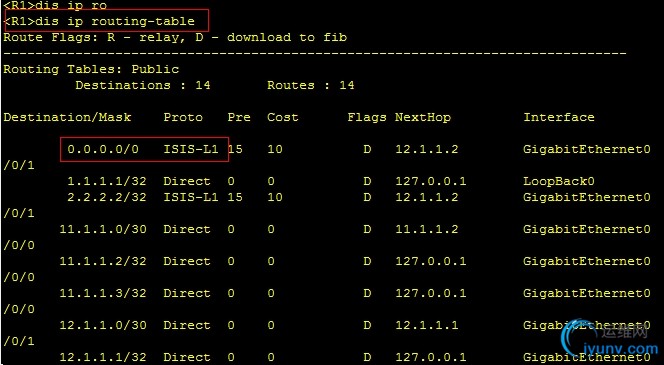Click the "Destination/Mask" column header
Viewport: 664px width, 365px height.
(x=67, y=117)
